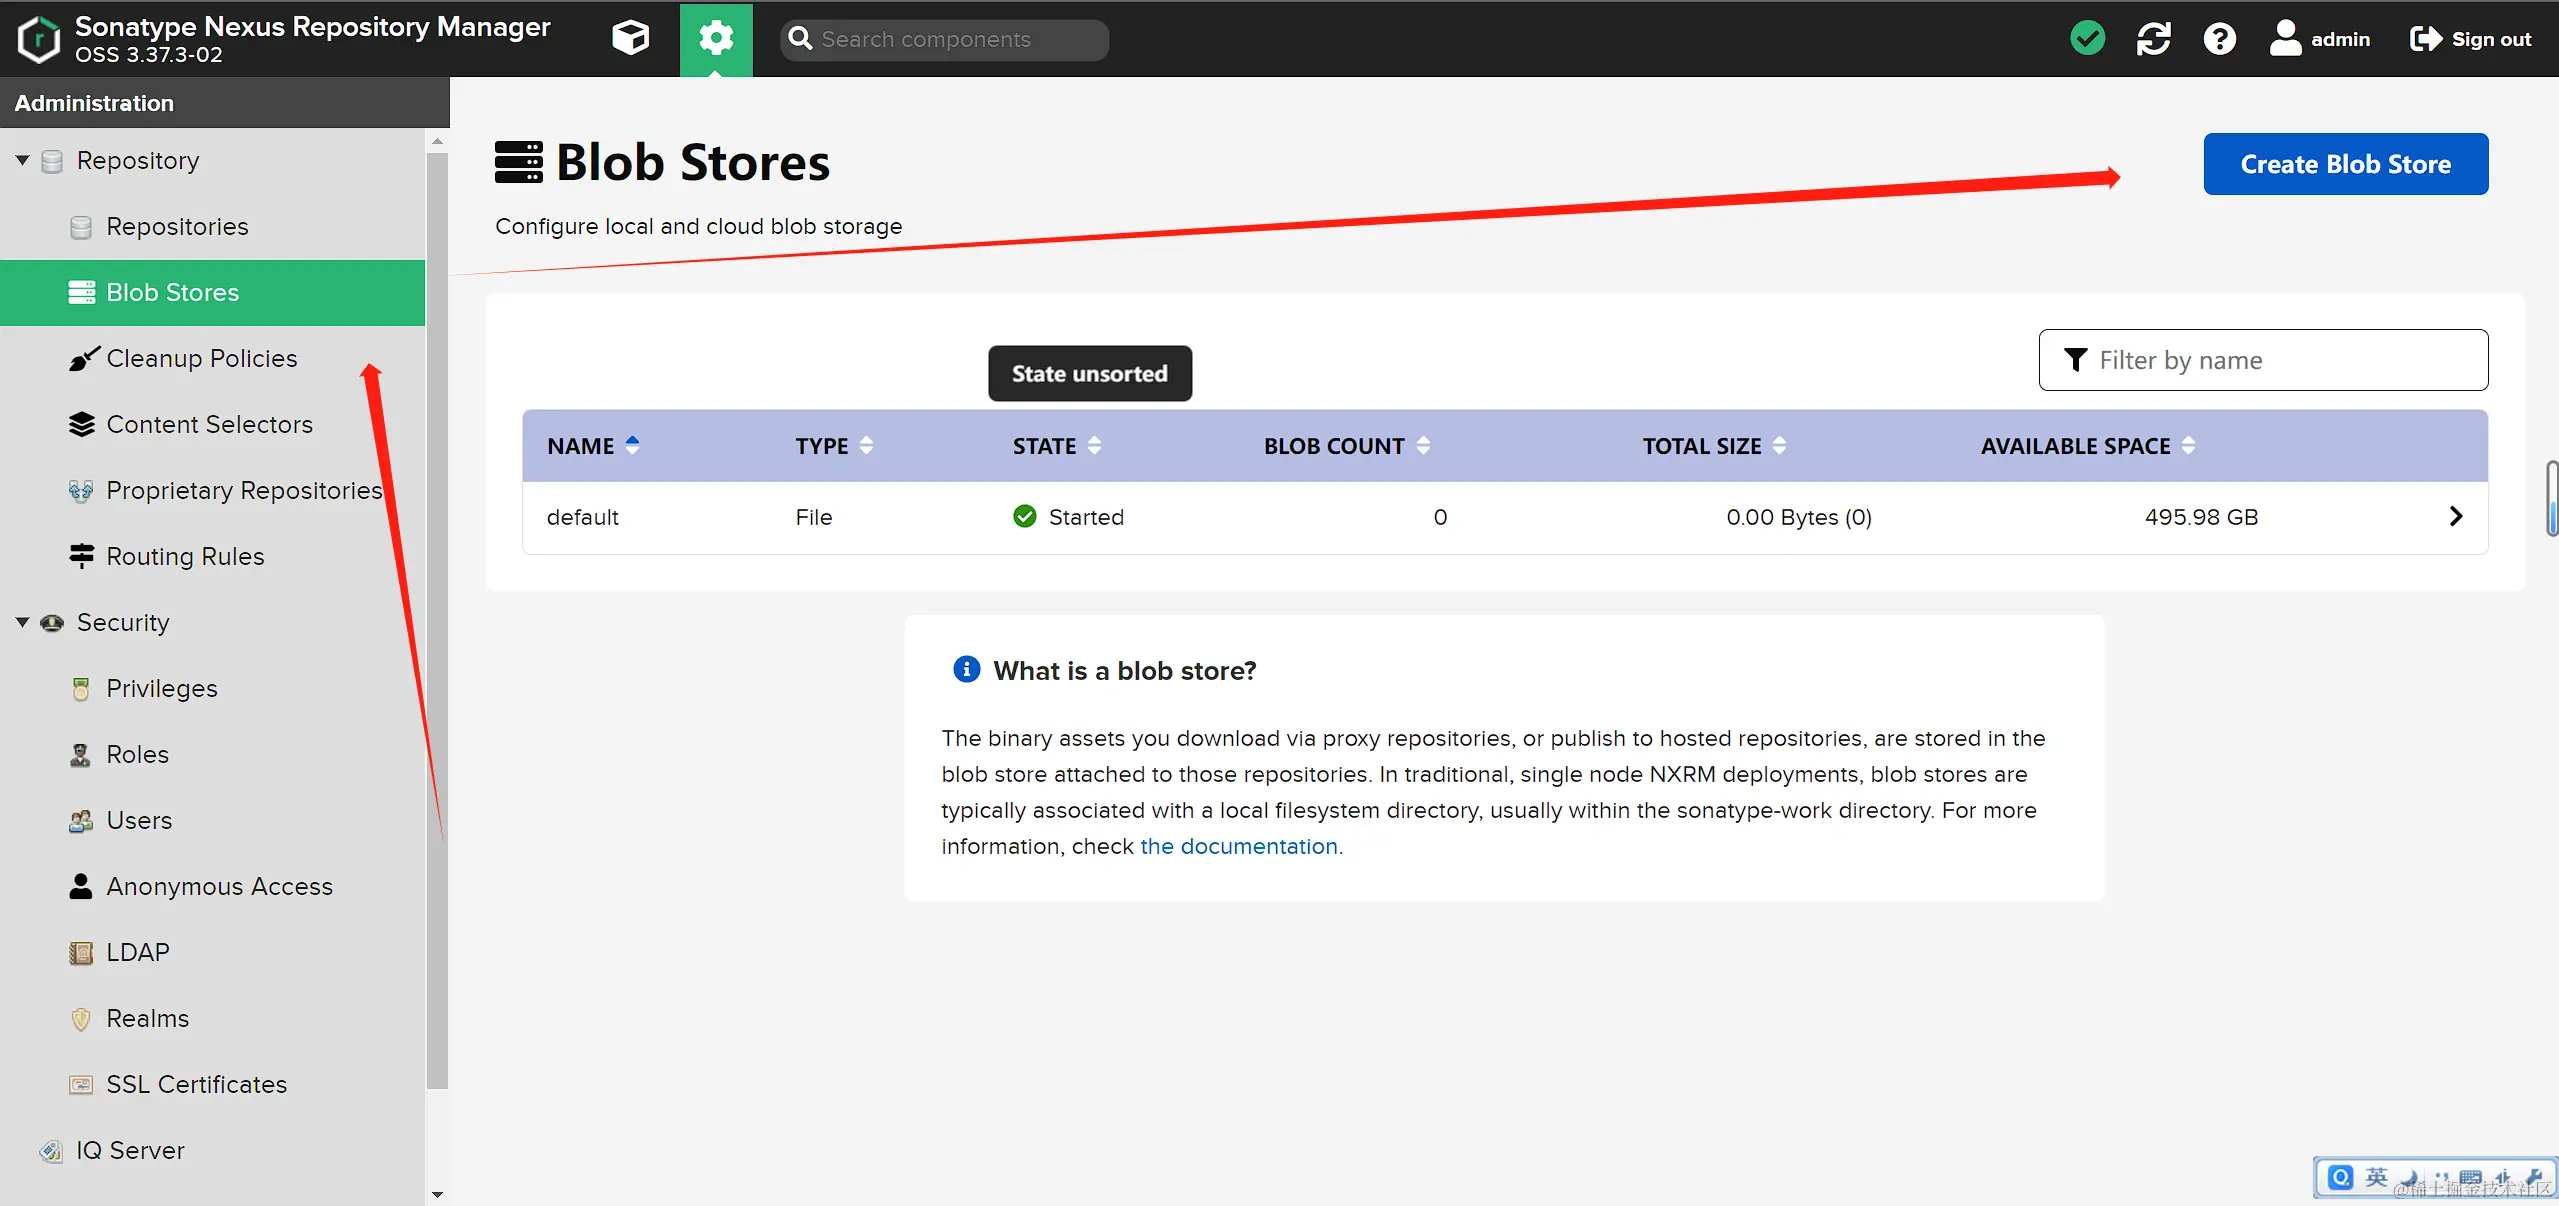Open the documentation link
The height and width of the screenshot is (1206, 2559).
point(1238,846)
